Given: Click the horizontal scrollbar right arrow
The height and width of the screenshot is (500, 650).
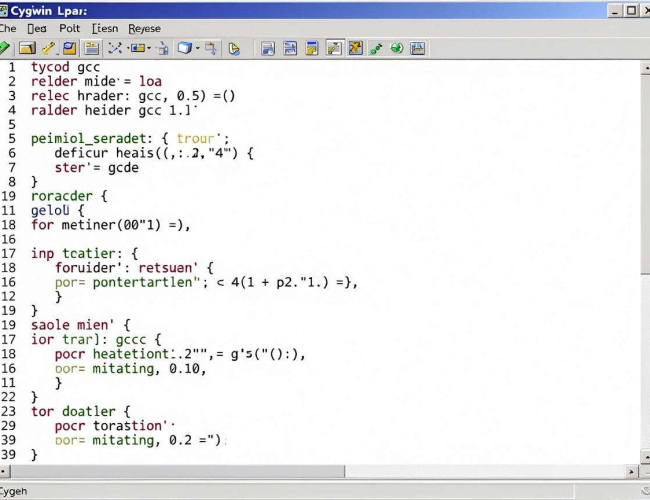Looking at the screenshot, I should [x=631, y=471].
